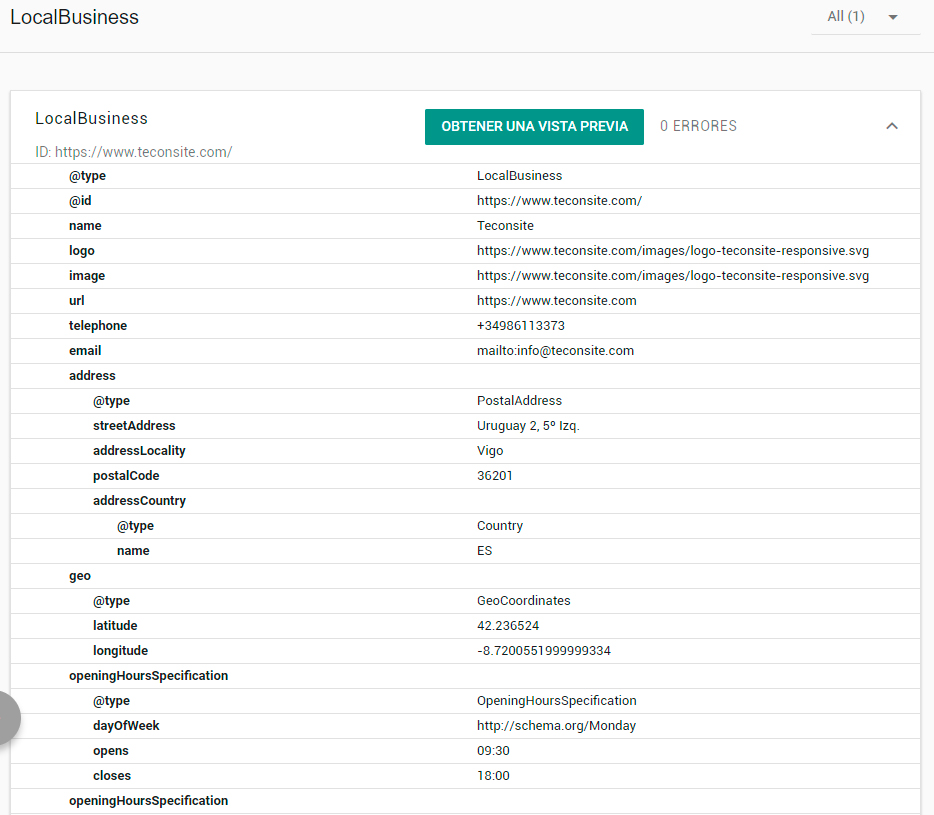Select the PostalAddress type value
Viewport: 934px width, 815px height.
tap(519, 401)
